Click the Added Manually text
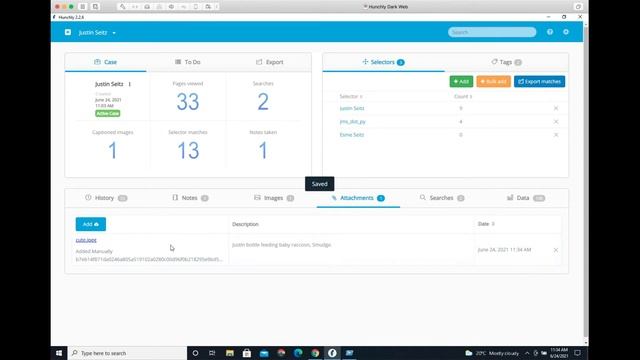This screenshot has width=640, height=360. click(x=94, y=251)
